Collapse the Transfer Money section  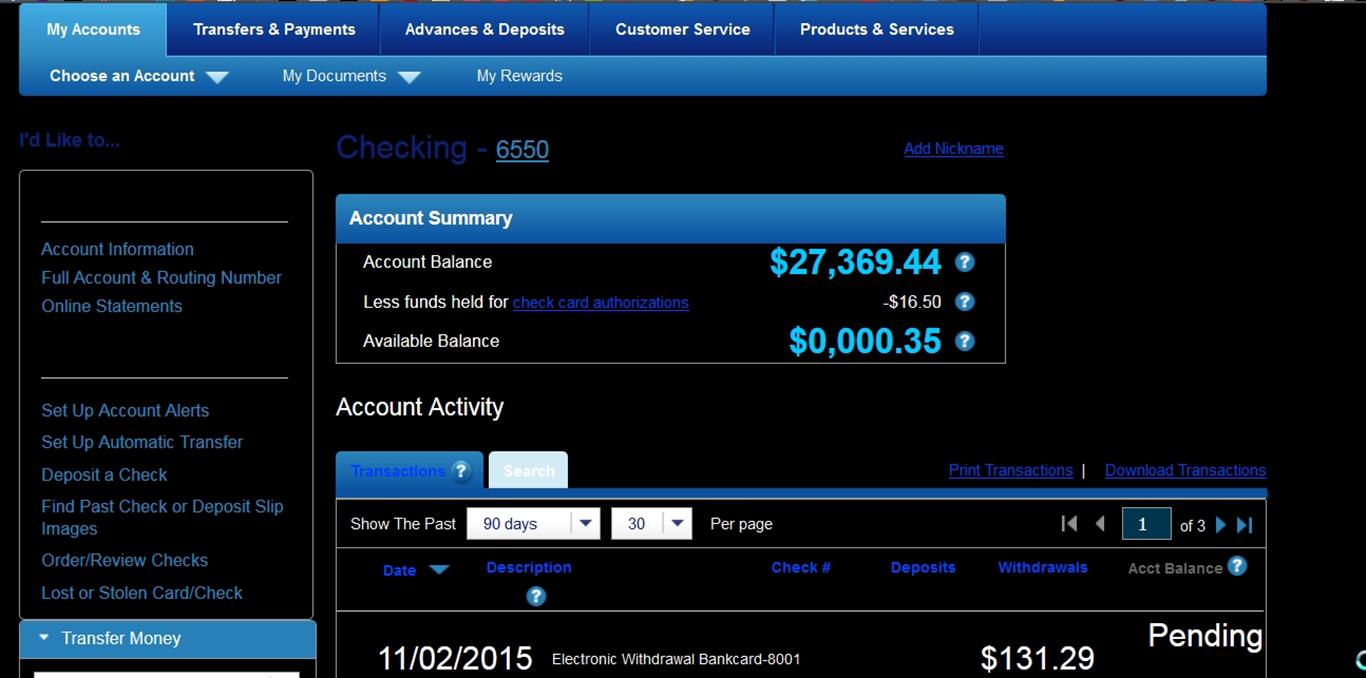pyautogui.click(x=43, y=638)
